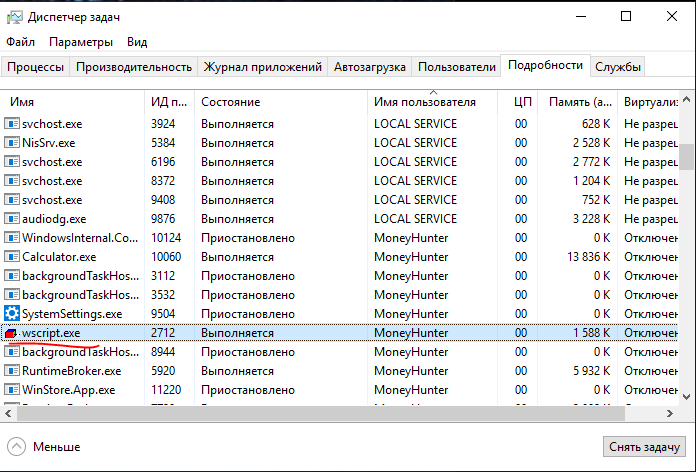Click PID value 9408
The height and width of the screenshot is (472, 696).
click(x=163, y=200)
